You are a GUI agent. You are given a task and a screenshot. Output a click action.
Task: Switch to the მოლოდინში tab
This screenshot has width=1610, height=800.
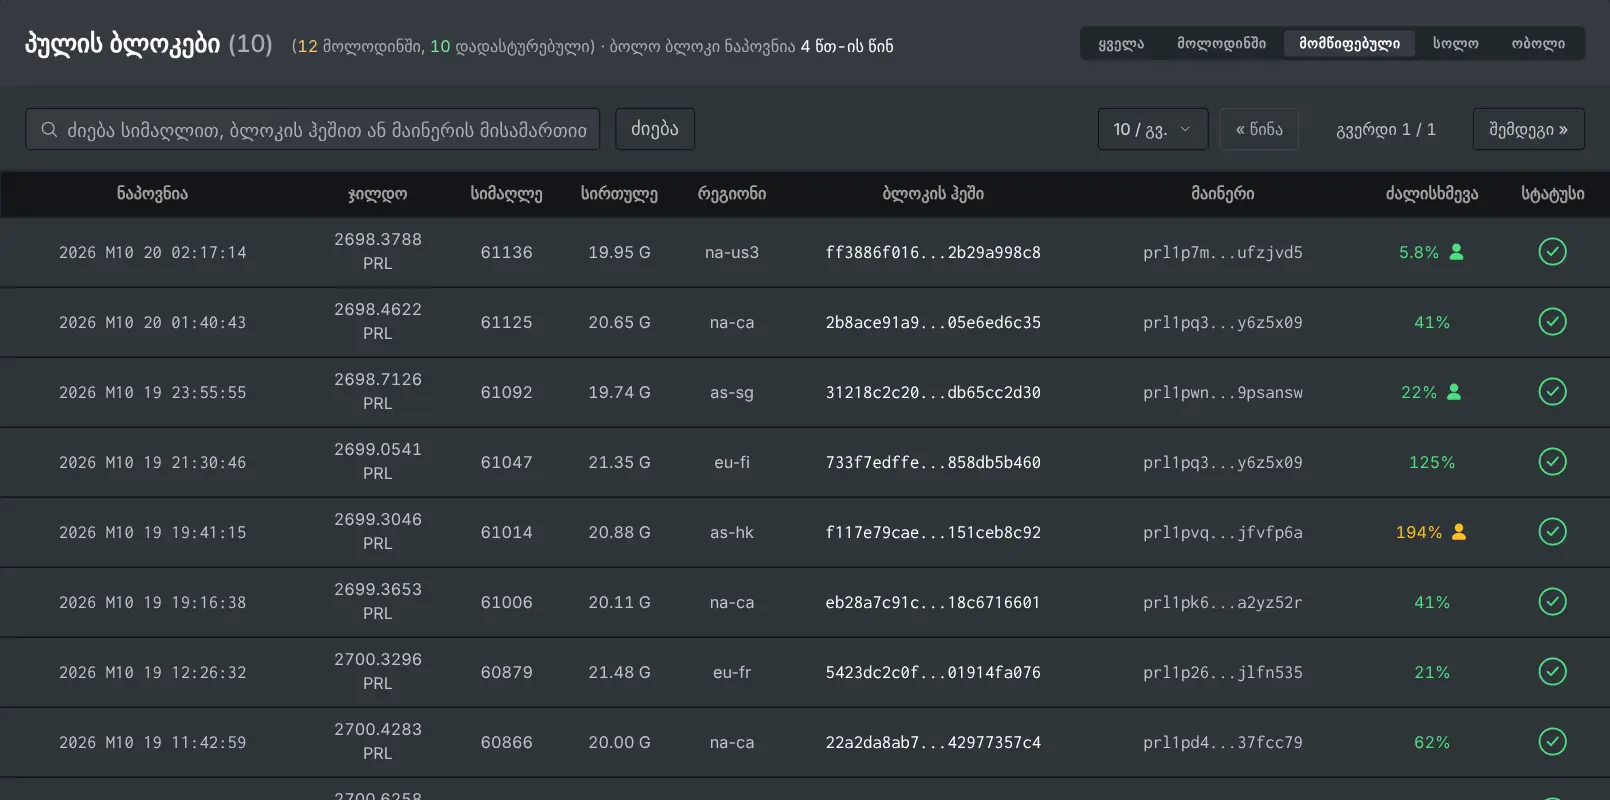(x=1221, y=44)
